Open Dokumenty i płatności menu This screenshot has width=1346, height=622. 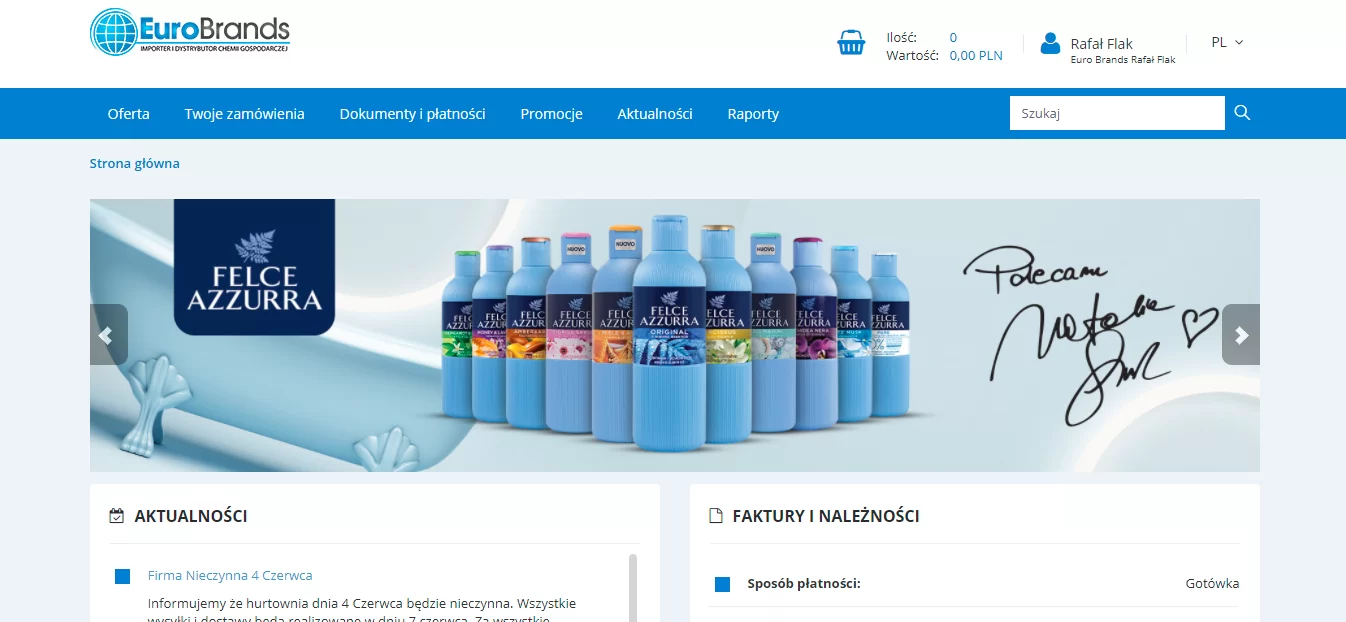(x=413, y=114)
